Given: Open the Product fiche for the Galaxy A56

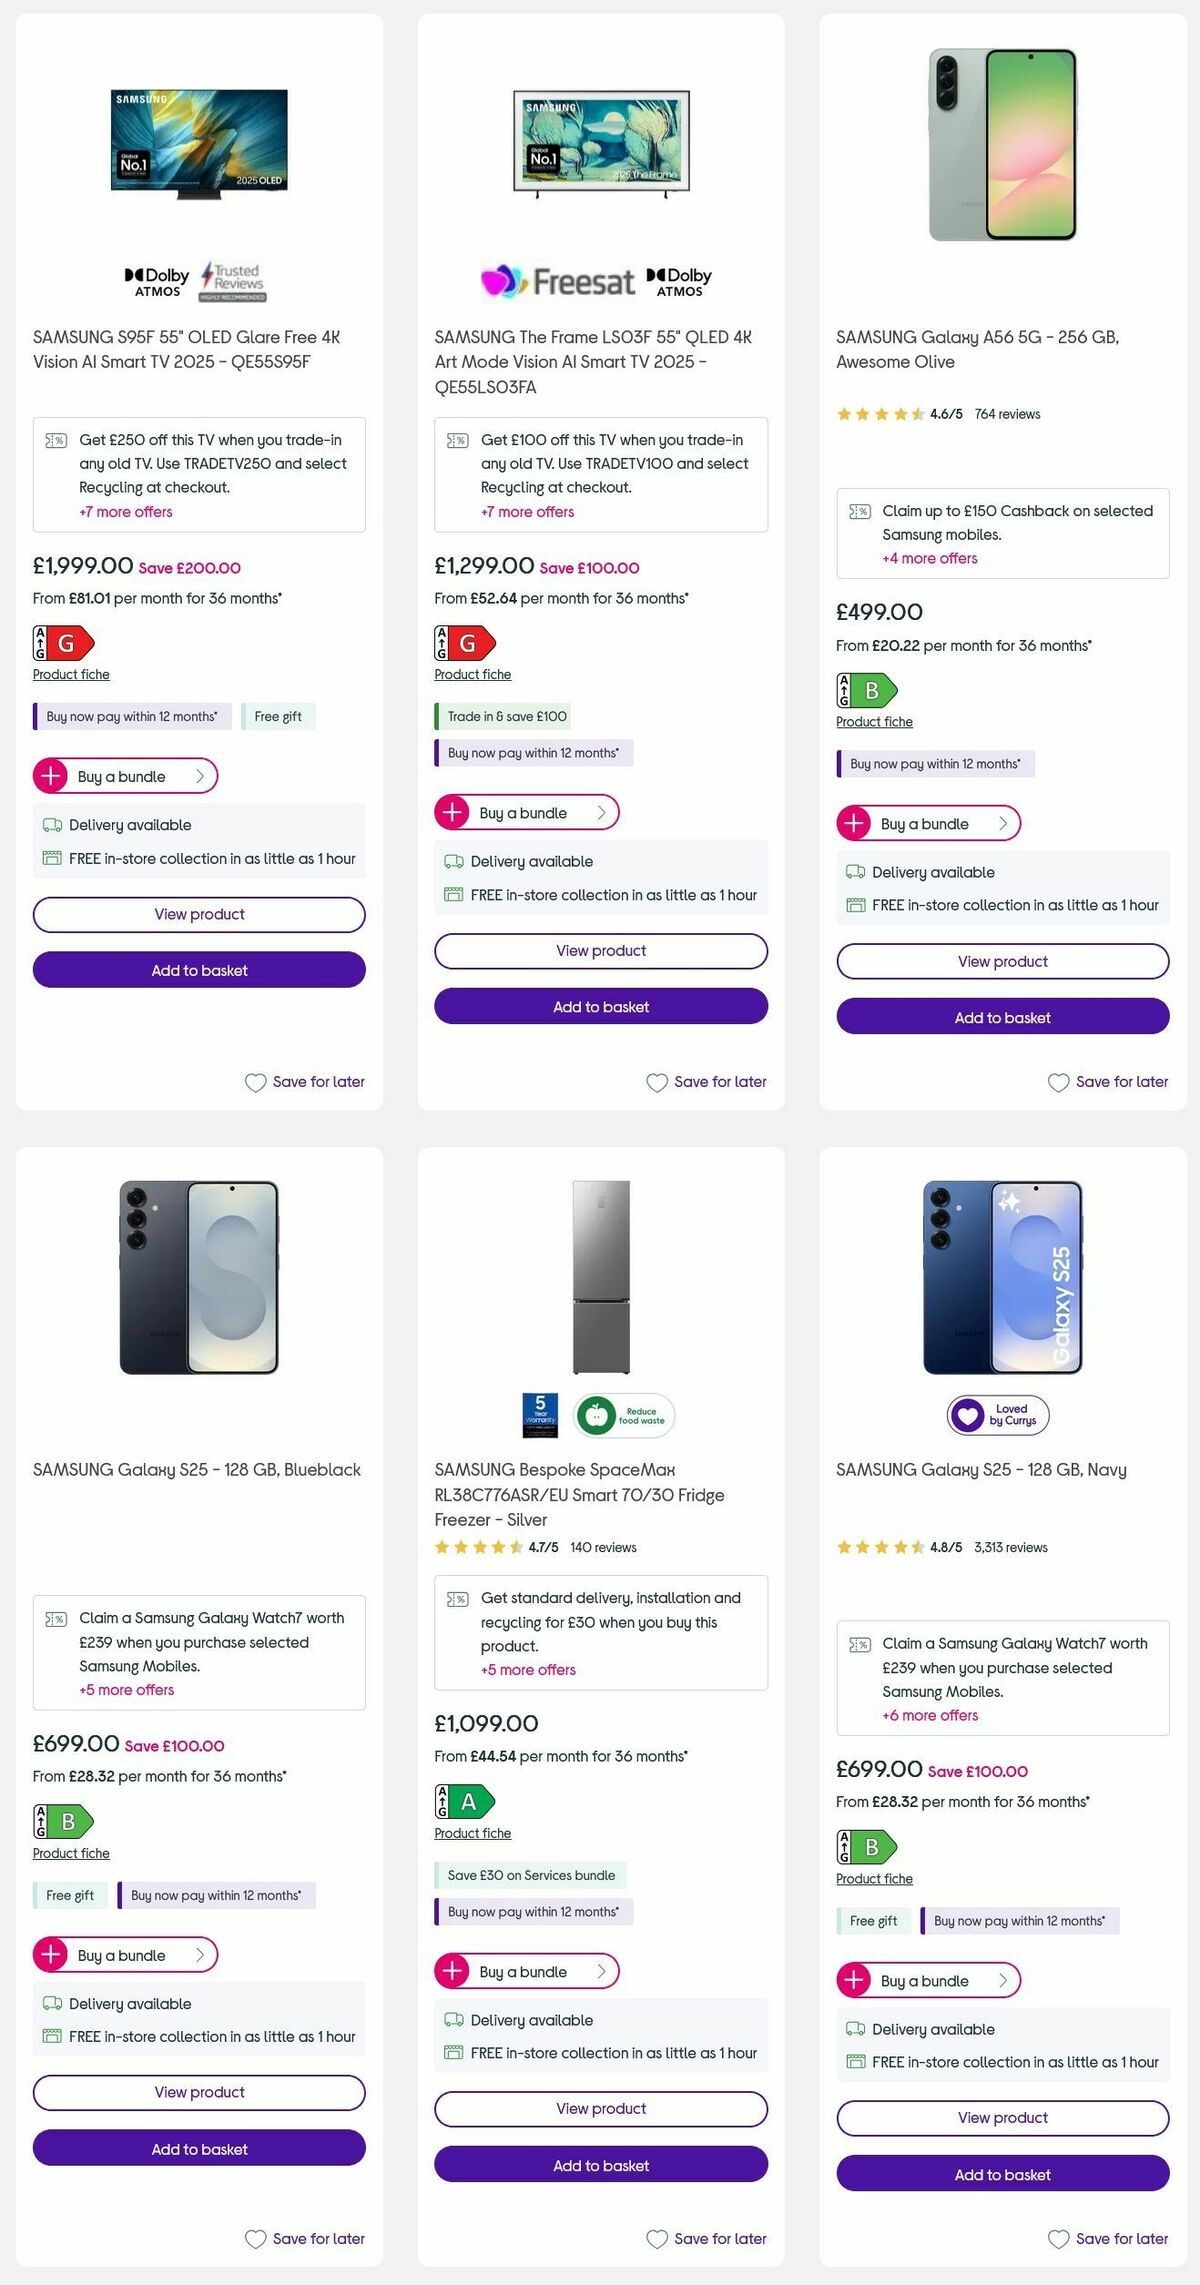Looking at the screenshot, I should [x=873, y=721].
